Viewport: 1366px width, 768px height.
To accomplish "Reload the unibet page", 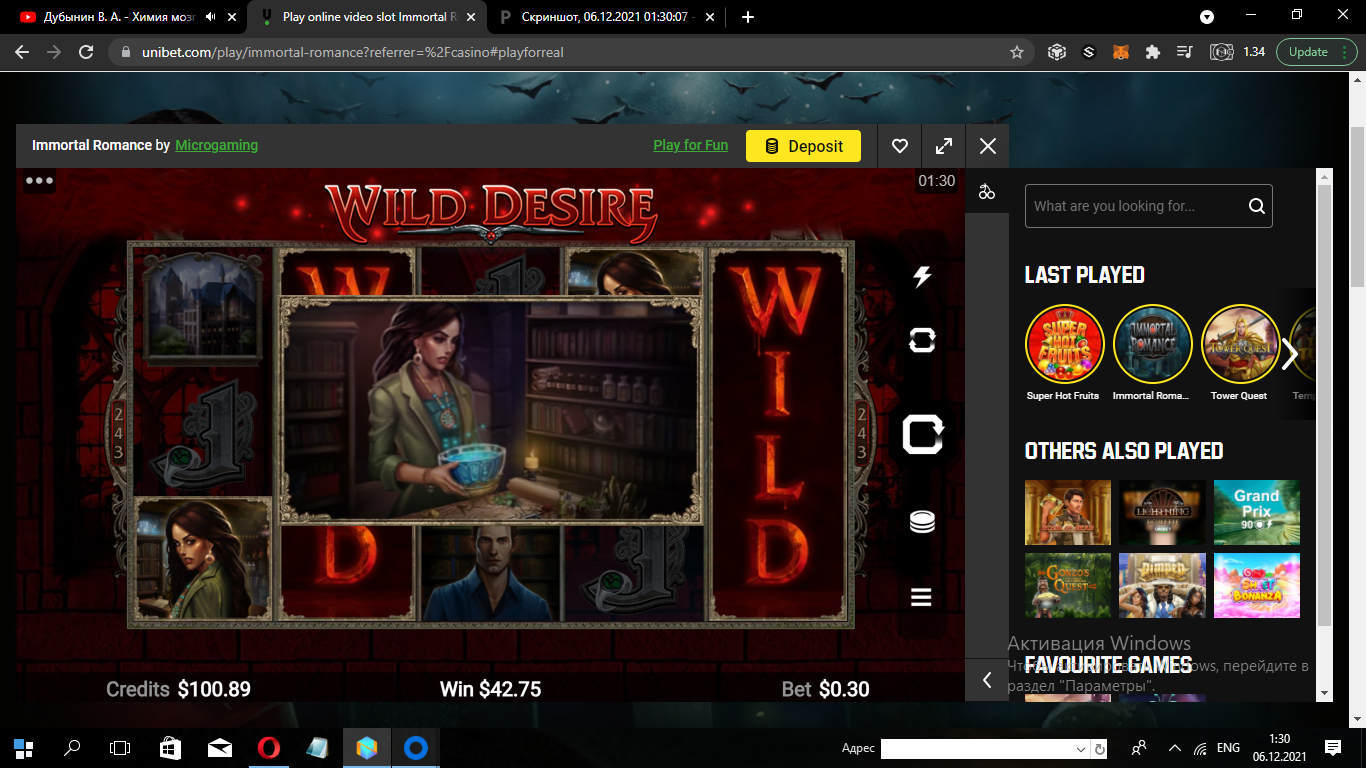I will pos(86,52).
